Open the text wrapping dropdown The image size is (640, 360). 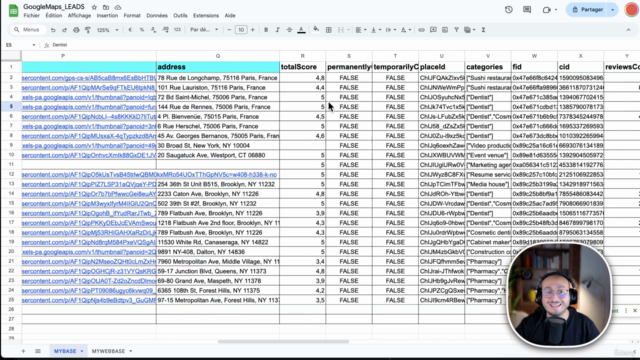coord(391,30)
